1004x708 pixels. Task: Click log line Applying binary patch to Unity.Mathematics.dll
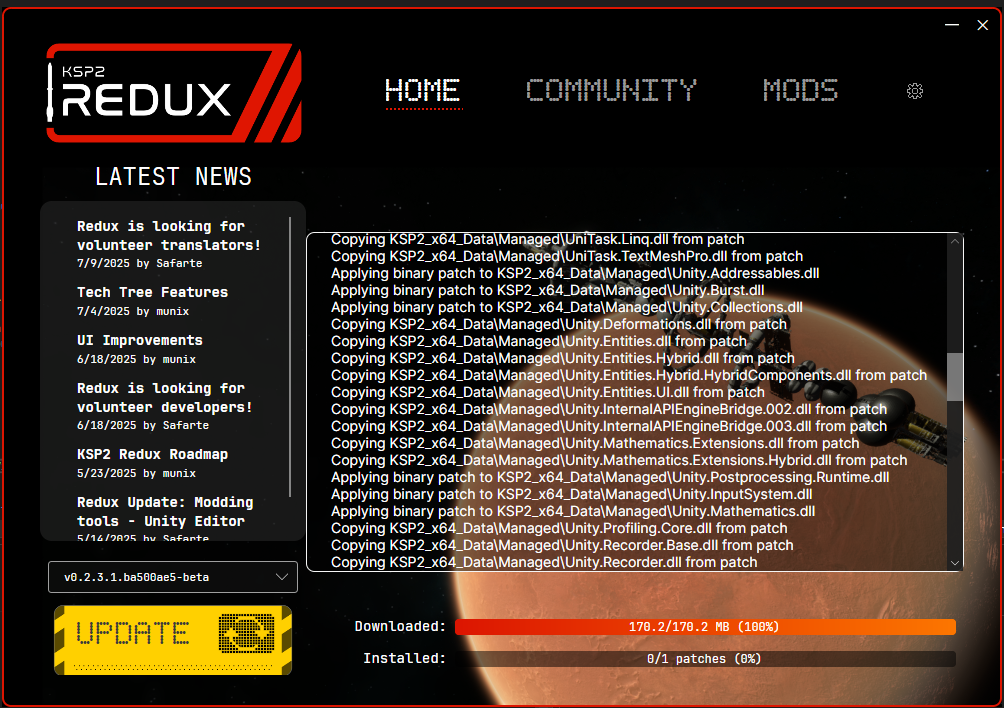(573, 511)
